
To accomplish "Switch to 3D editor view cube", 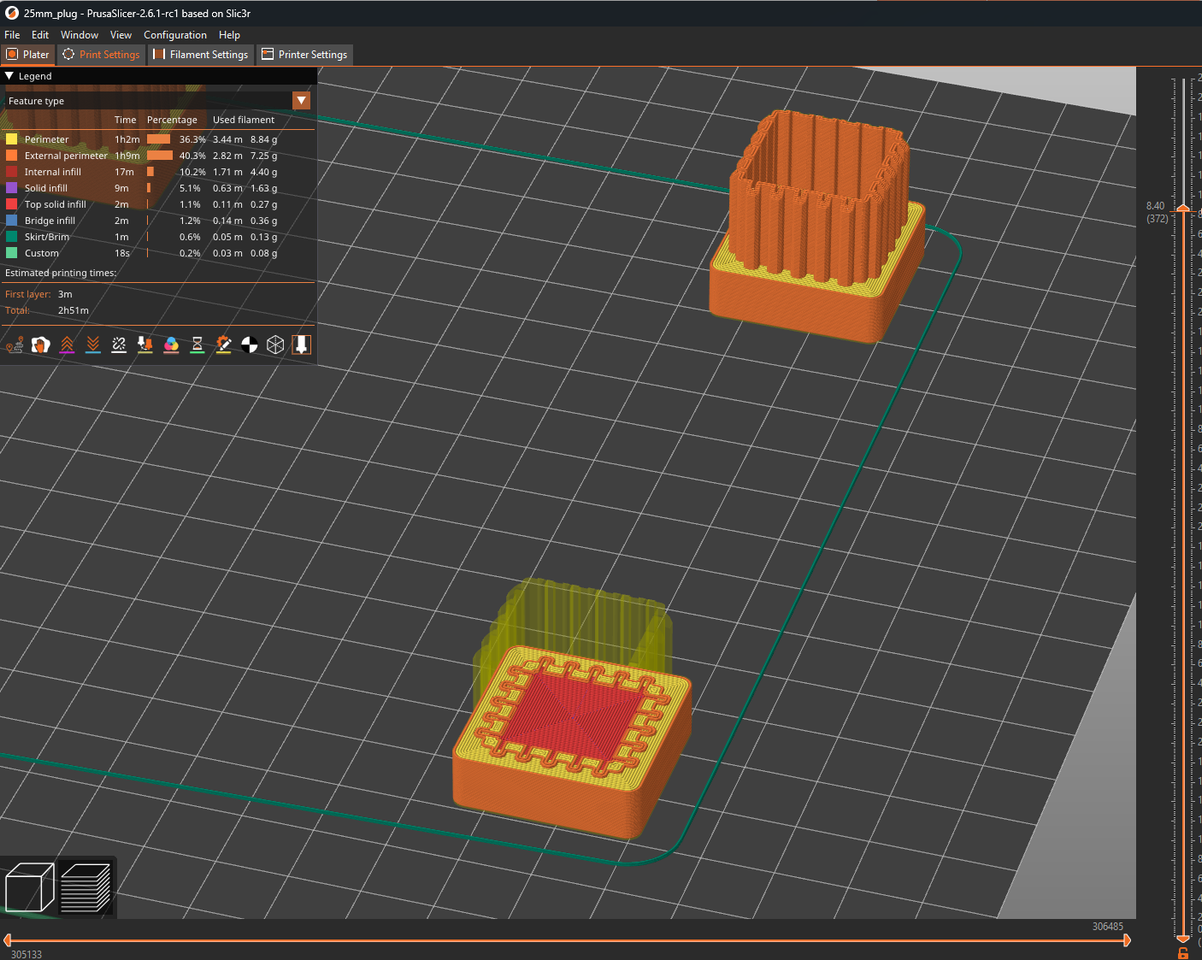I will pyautogui.click(x=30, y=887).
